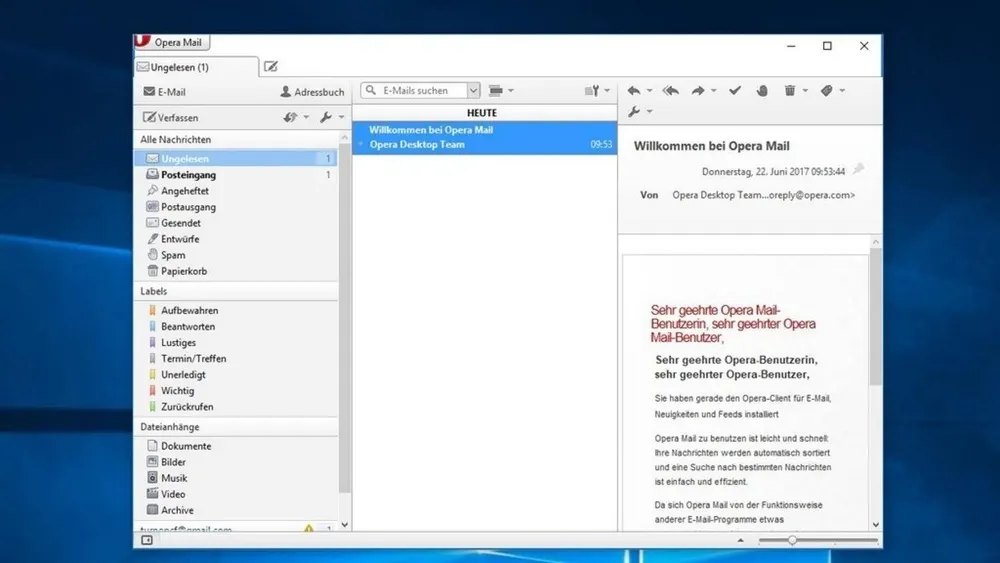Viewport: 1000px width, 563px height.
Task: Click the Labels section header
Action: pyautogui.click(x=236, y=291)
